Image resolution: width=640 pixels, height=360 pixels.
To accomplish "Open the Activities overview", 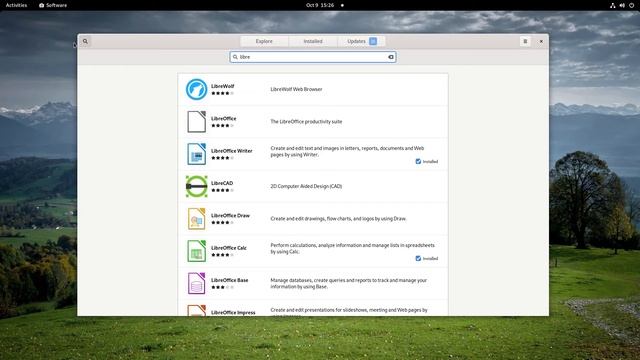I will [x=16, y=5].
